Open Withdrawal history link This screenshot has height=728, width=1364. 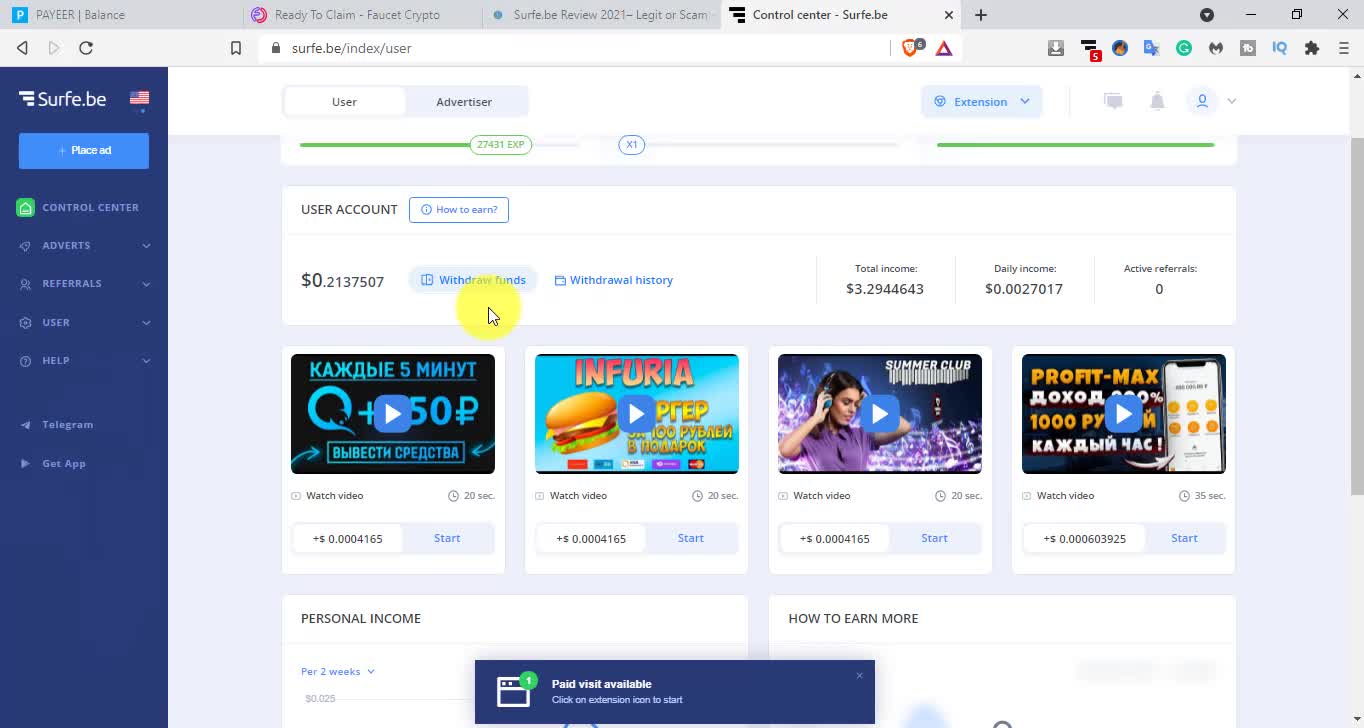614,281
